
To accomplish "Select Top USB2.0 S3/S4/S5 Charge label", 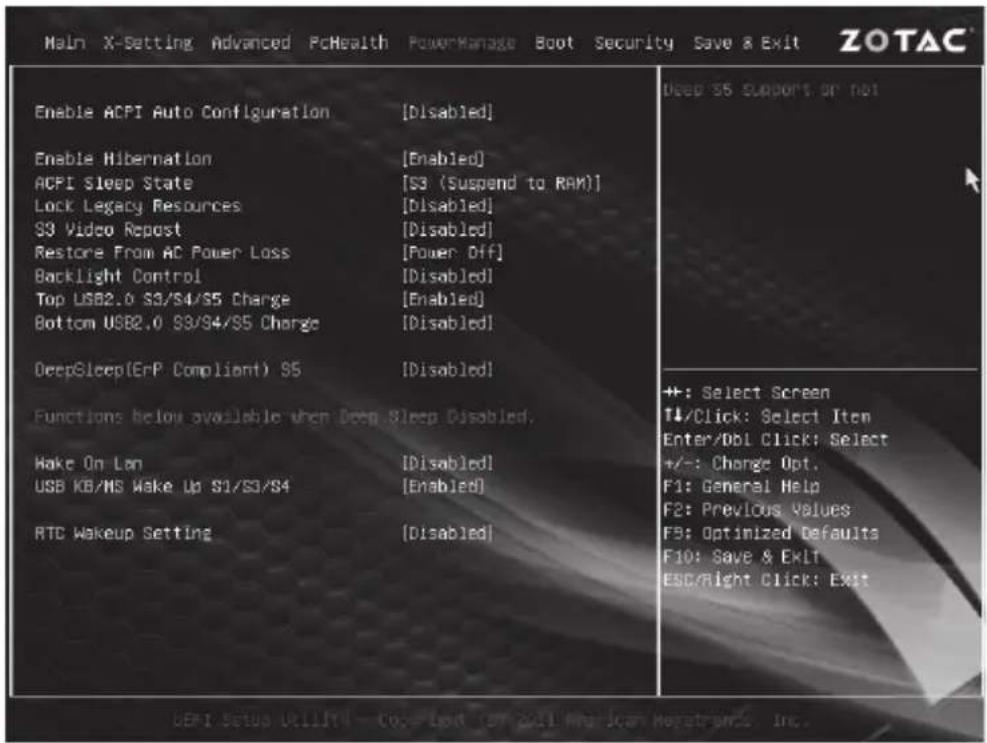I will [162, 299].
